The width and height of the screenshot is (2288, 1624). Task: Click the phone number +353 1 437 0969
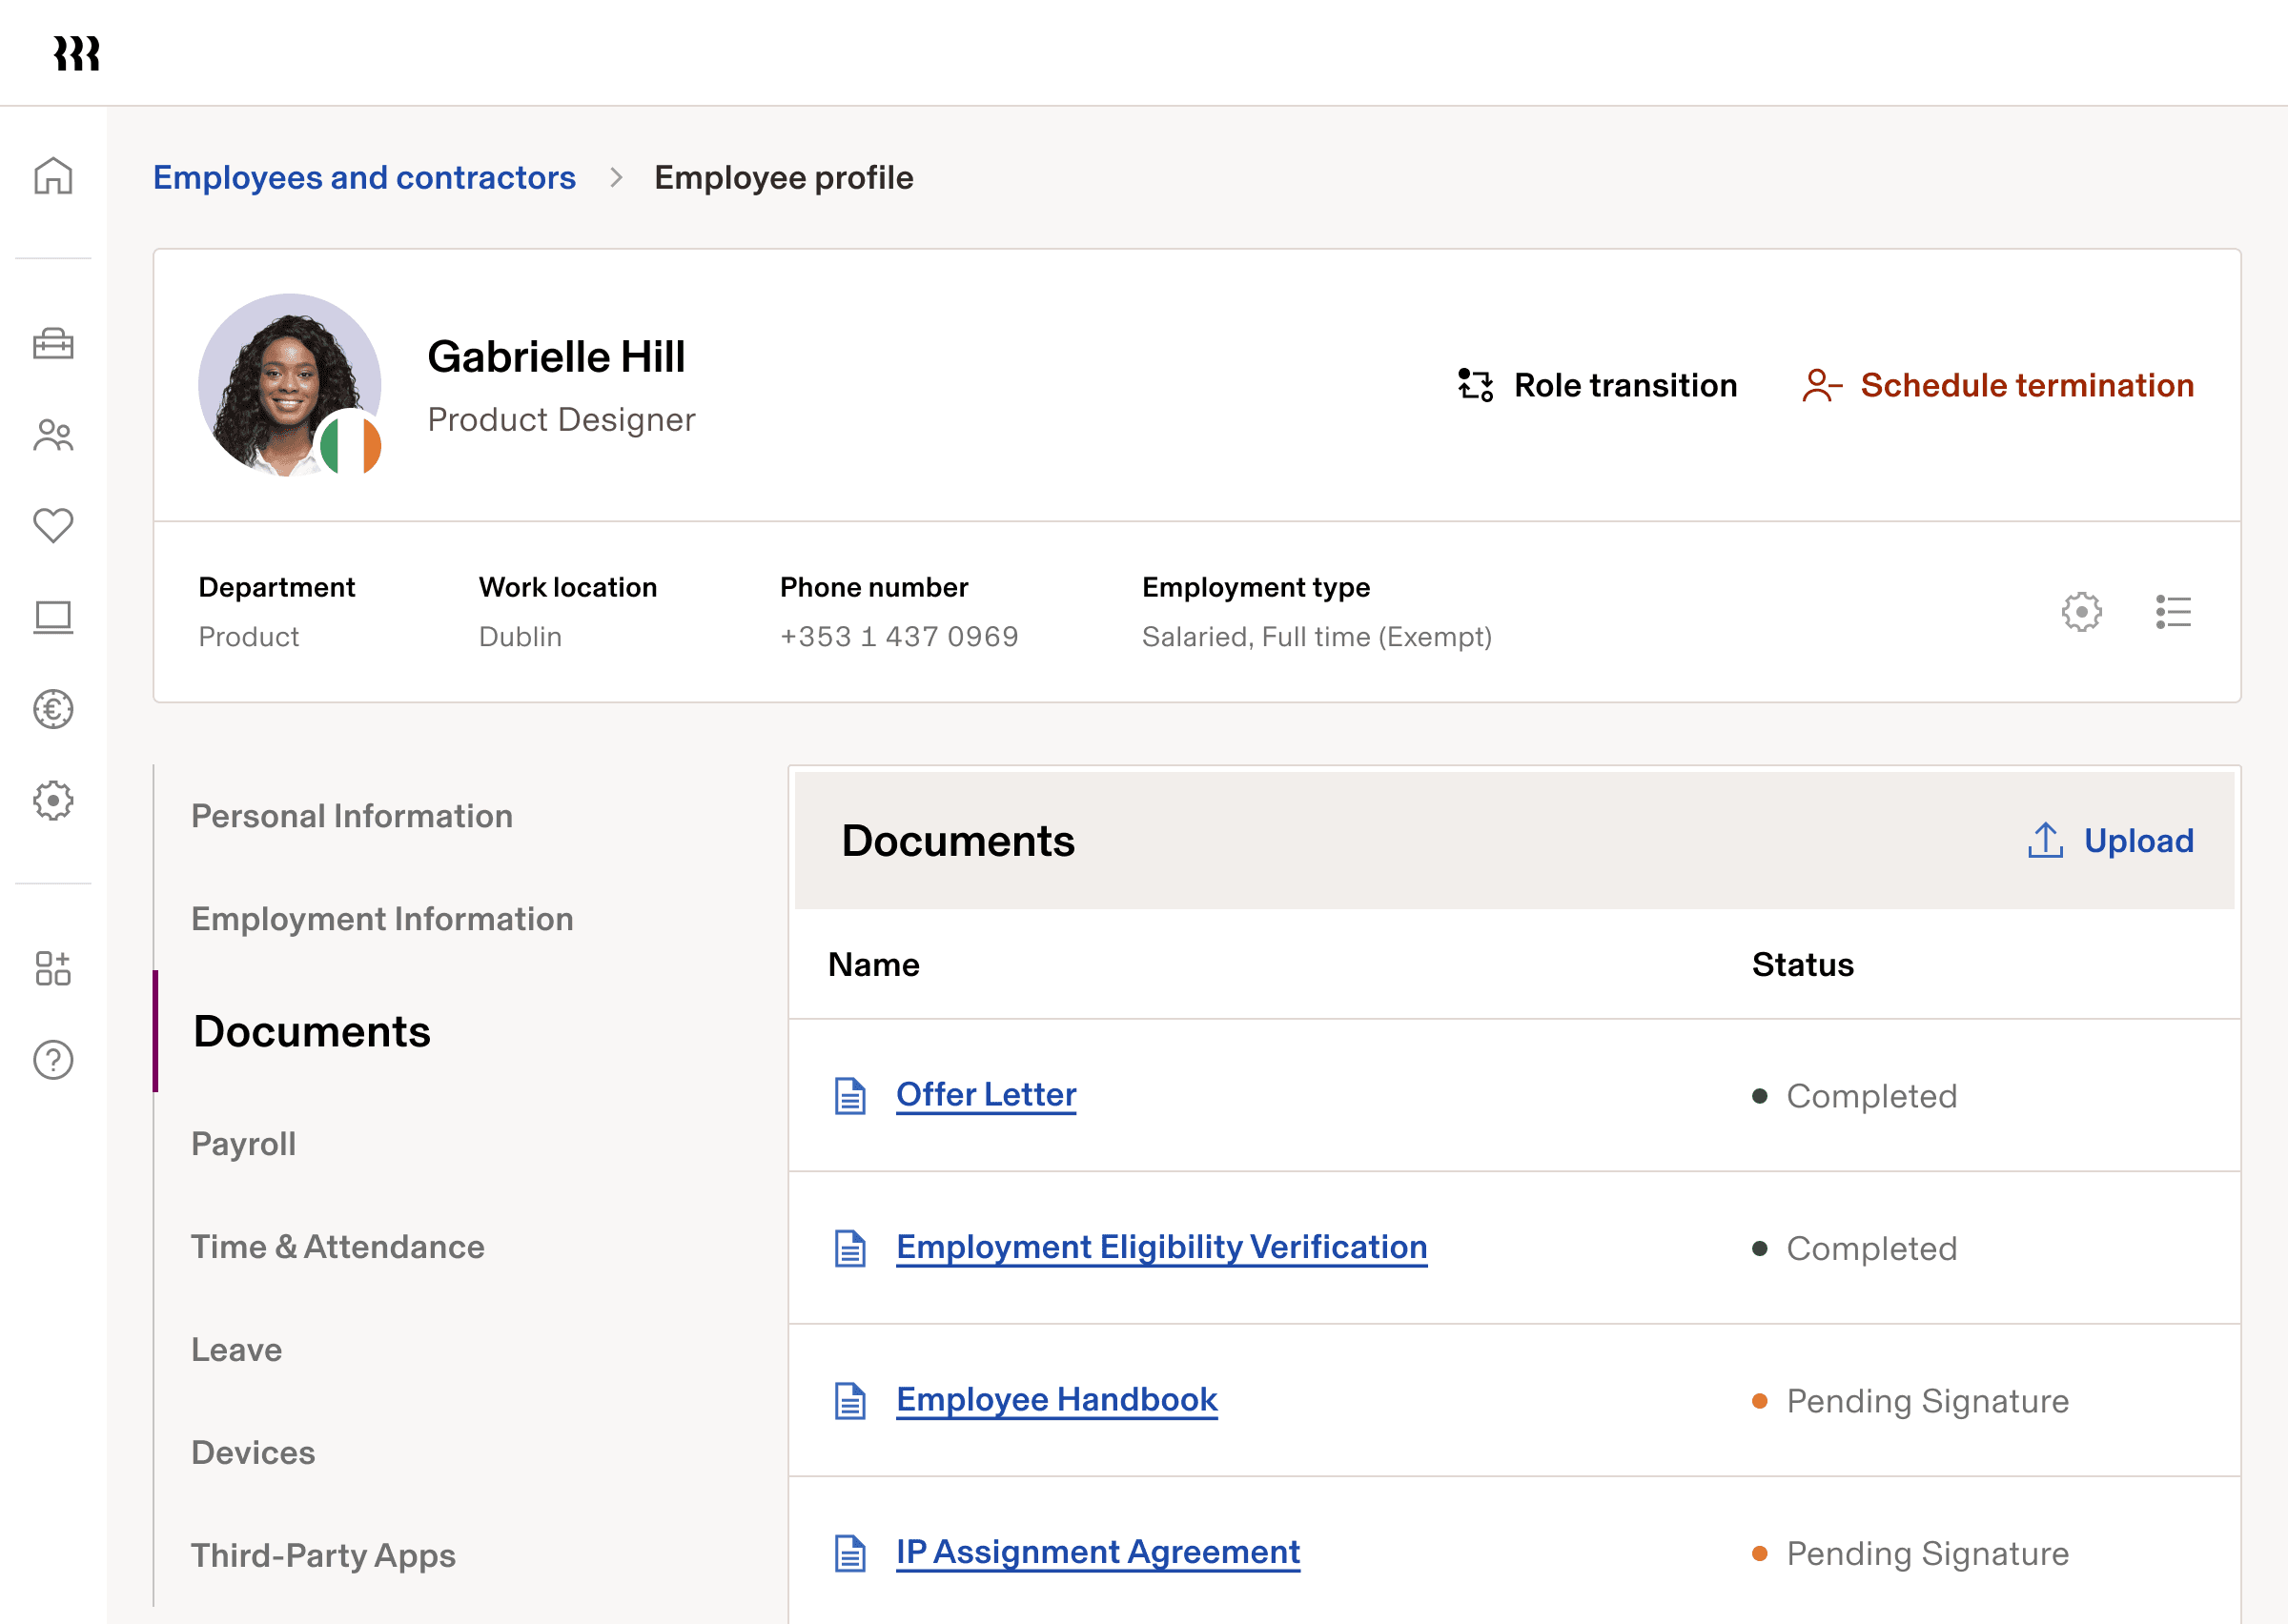pos(899,636)
